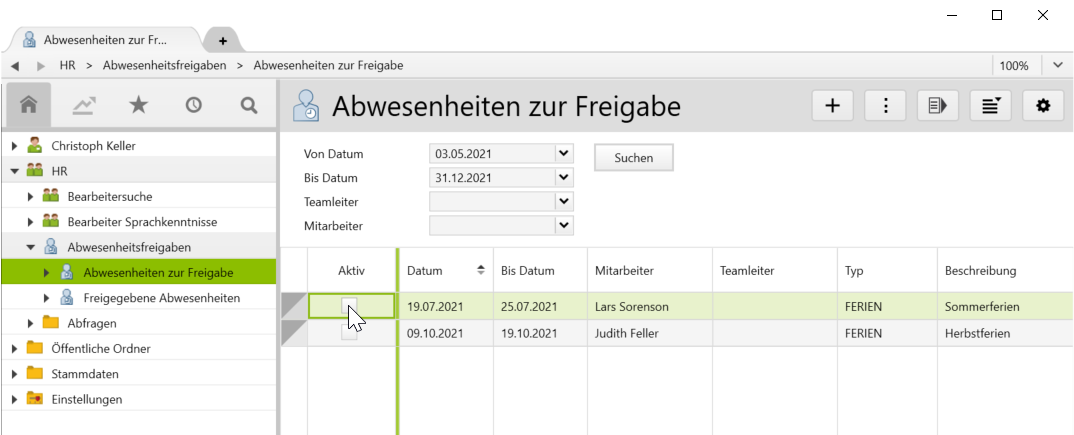Click Abwesenheitsfreigaben in the breadcrumb
This screenshot has width=1074, height=435.
coord(164,65)
